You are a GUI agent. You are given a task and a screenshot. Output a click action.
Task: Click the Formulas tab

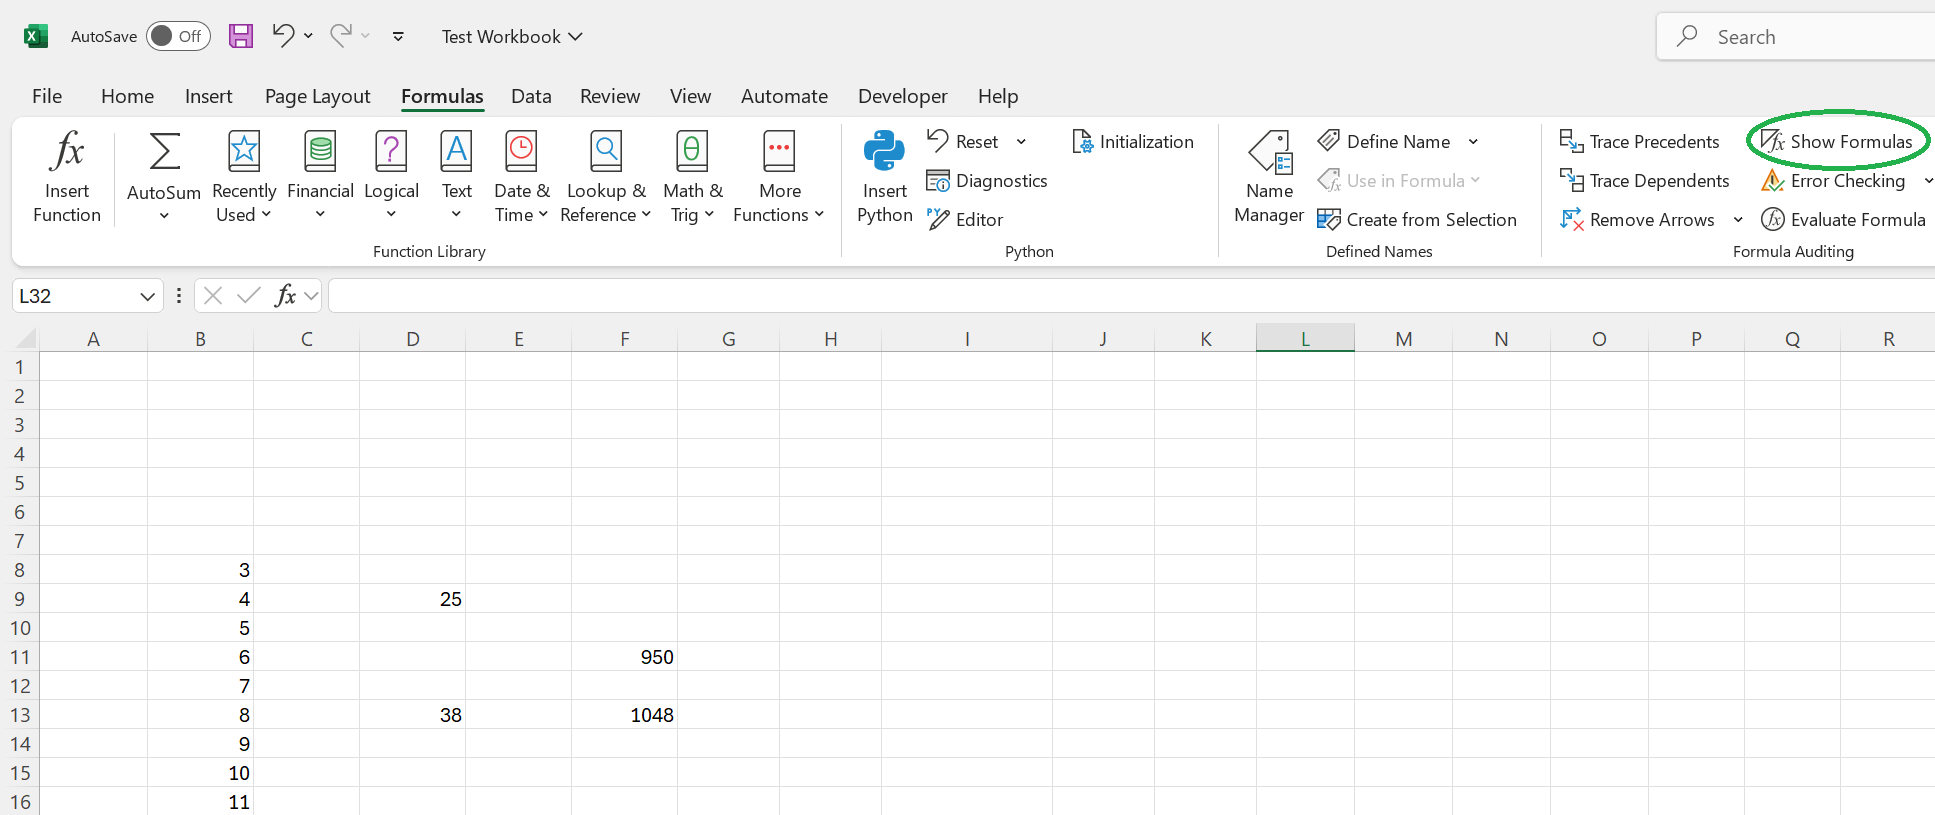point(442,96)
